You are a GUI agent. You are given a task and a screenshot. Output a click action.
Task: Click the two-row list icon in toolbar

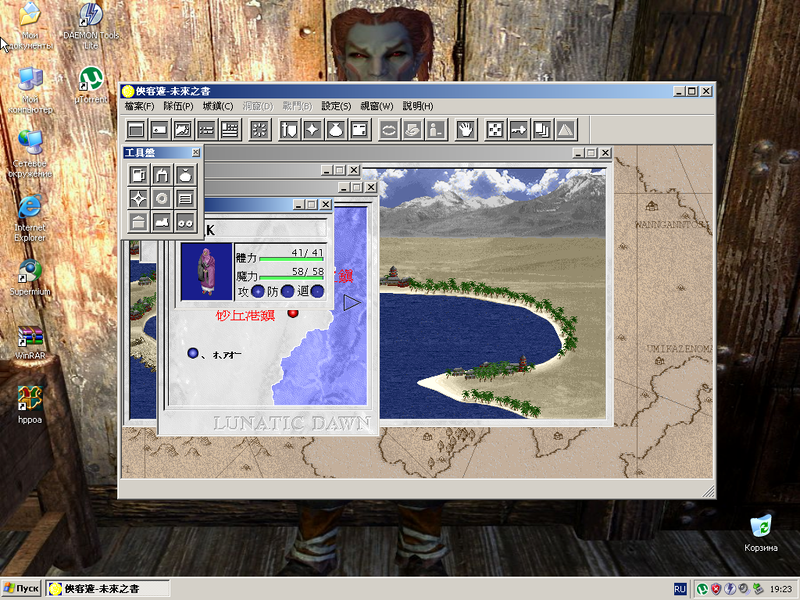(207, 130)
